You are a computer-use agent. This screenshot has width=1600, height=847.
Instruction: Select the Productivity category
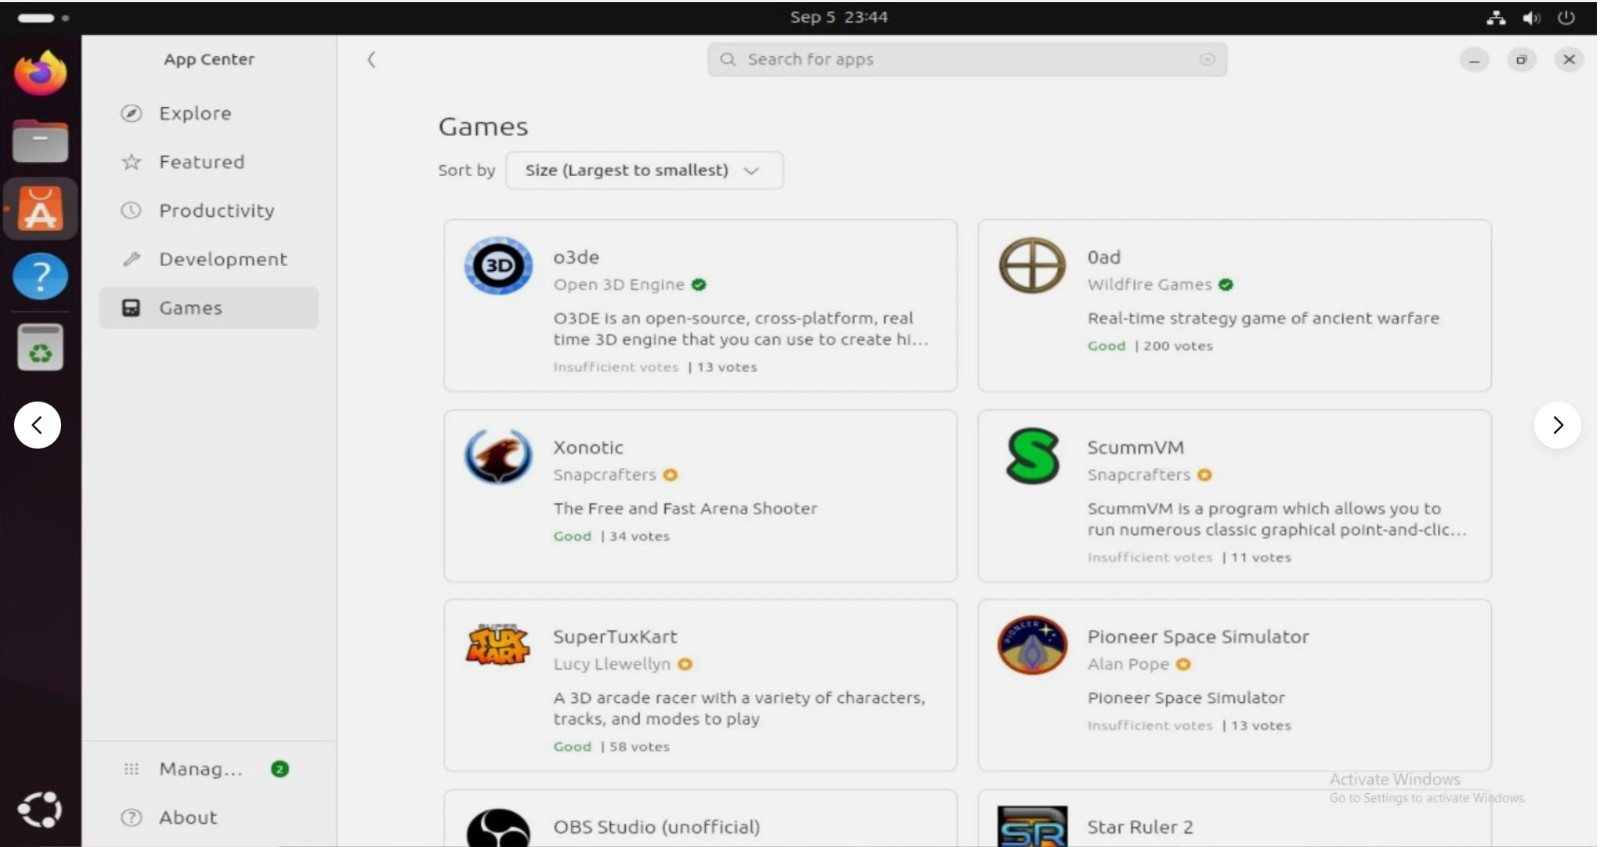click(x=209, y=210)
